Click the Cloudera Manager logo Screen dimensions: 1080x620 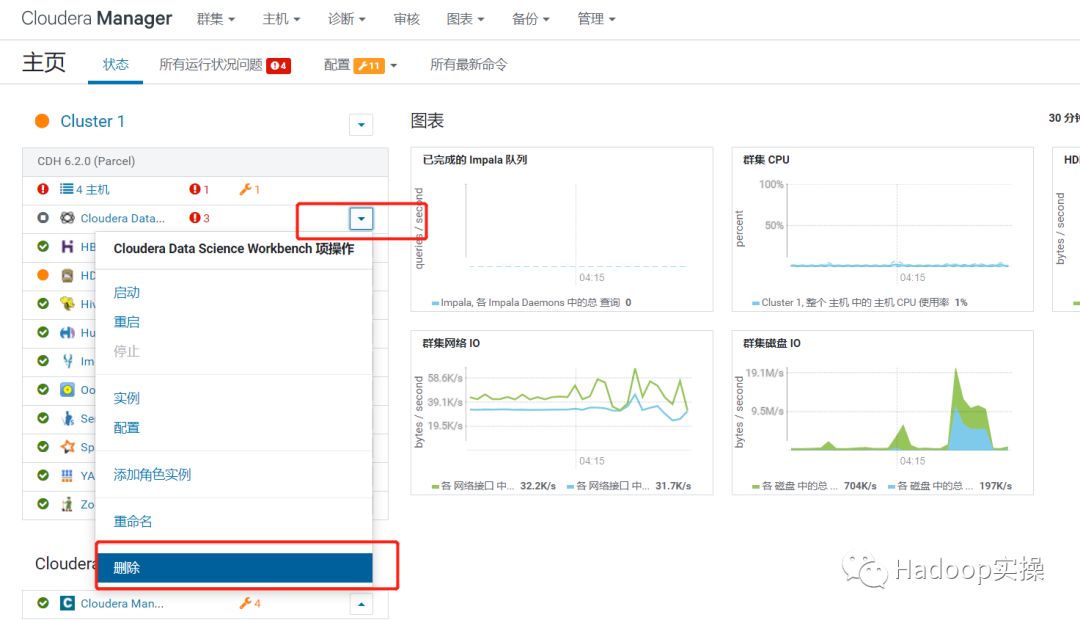click(x=96, y=19)
